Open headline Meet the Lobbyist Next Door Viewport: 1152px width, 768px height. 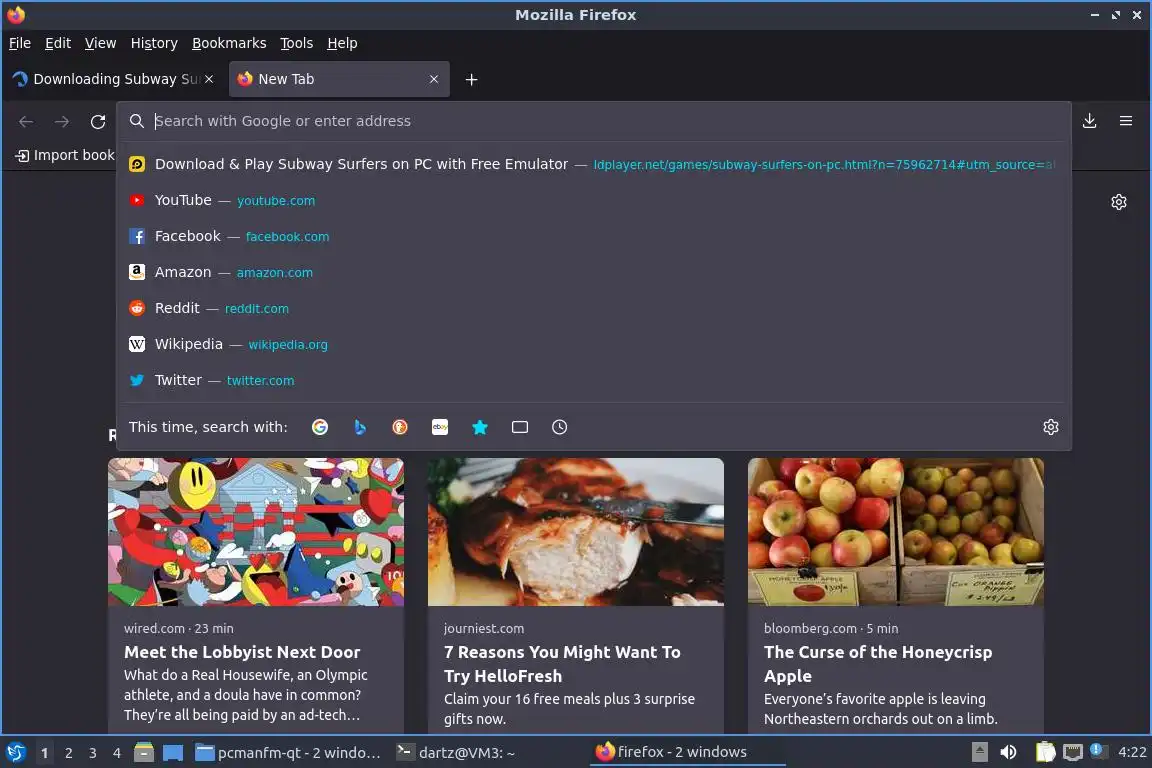point(242,652)
